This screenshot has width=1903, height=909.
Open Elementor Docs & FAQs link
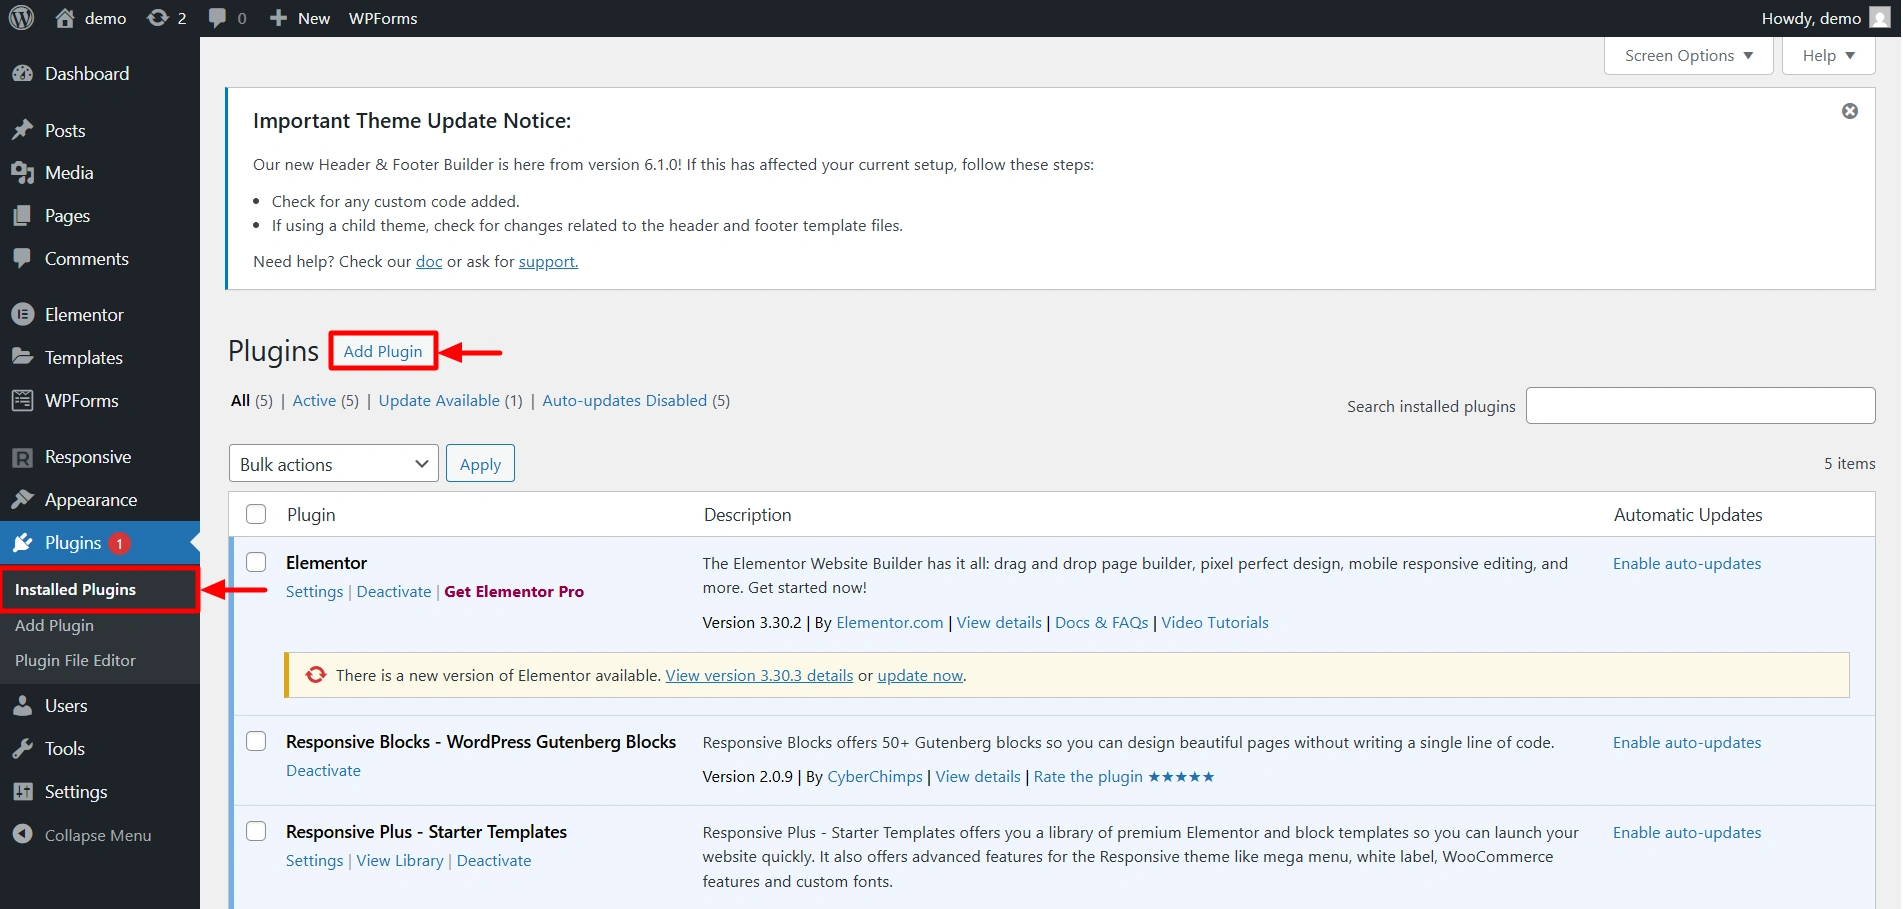[x=1102, y=622]
